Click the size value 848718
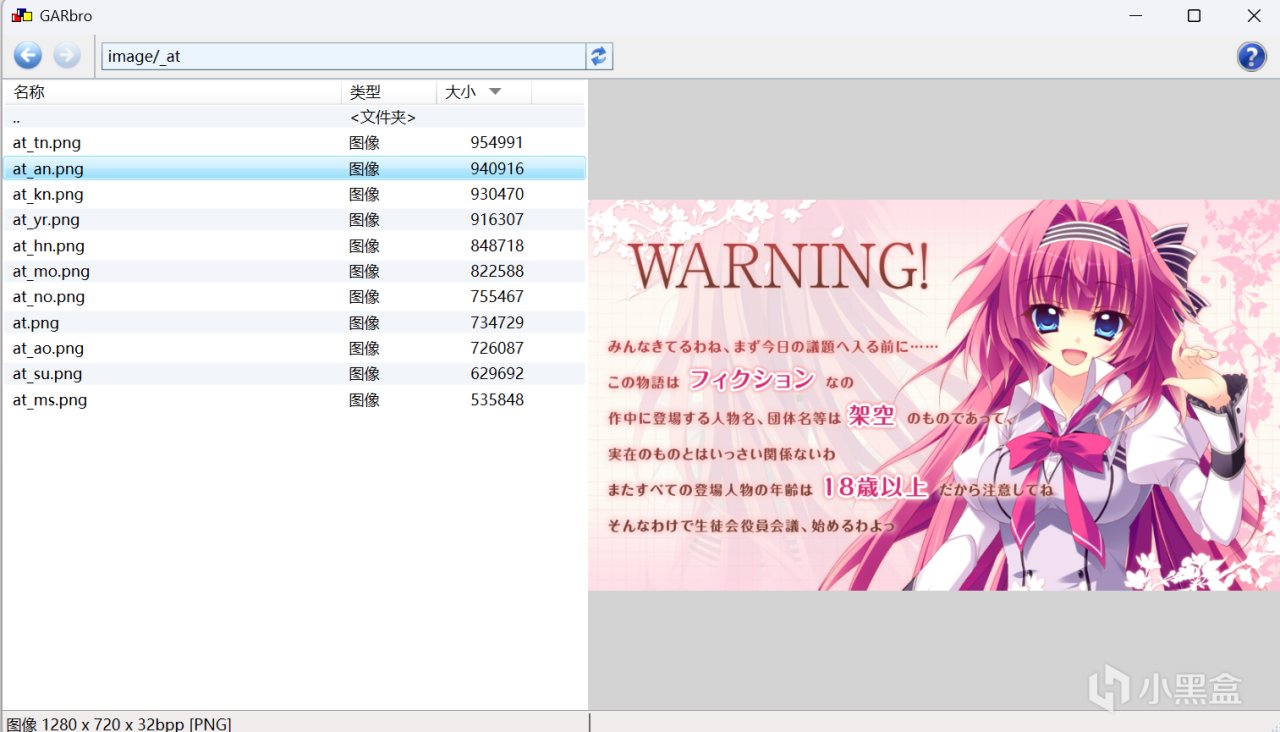The height and width of the screenshot is (732, 1280). pos(497,246)
